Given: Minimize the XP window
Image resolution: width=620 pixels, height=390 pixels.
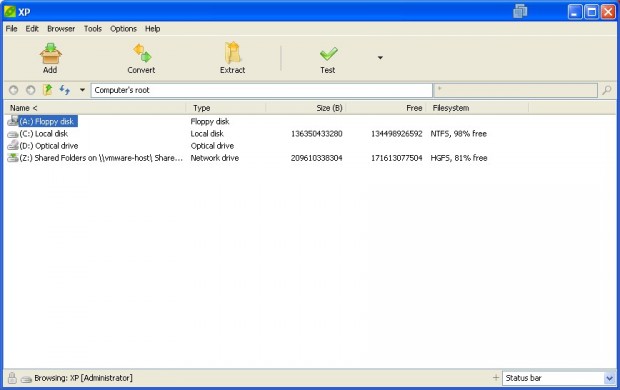Looking at the screenshot, I should click(x=575, y=11).
